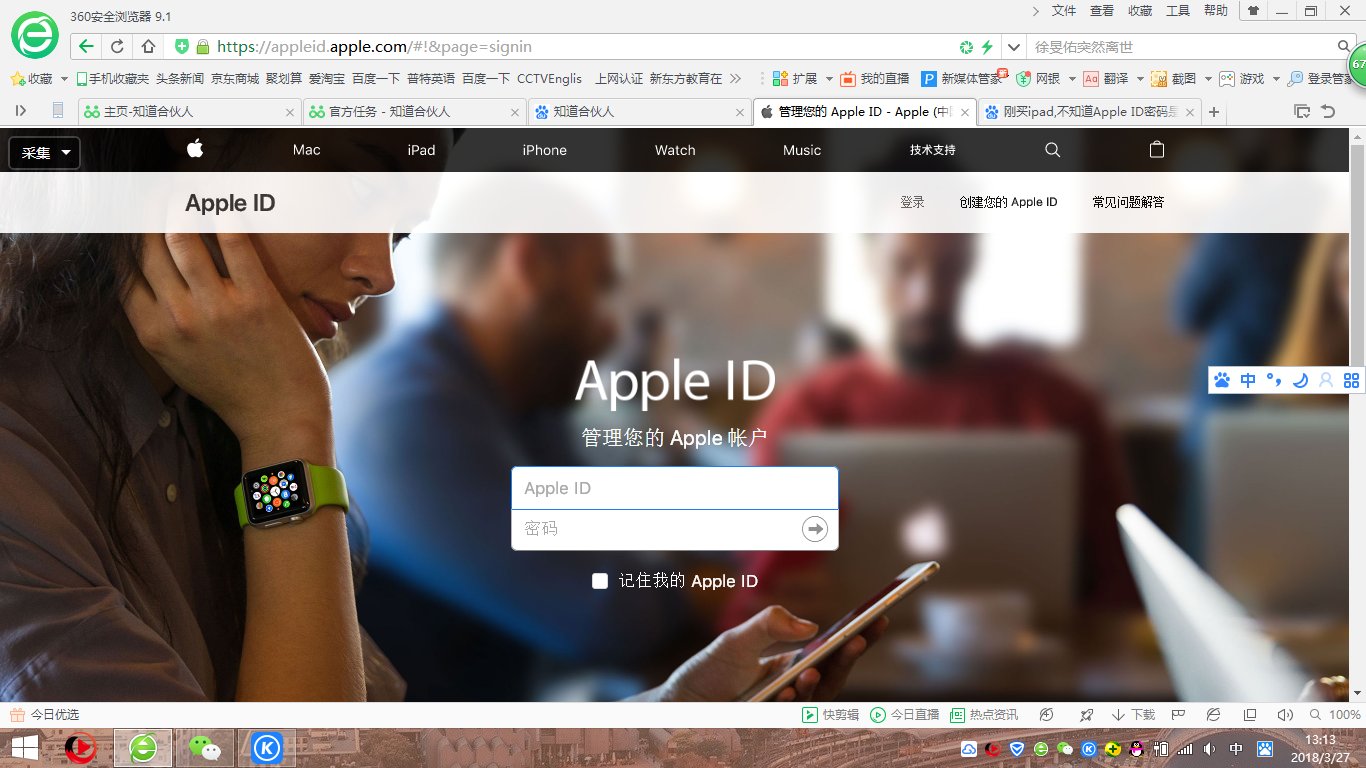Open the Apple store bag icon
The image size is (1366, 768).
point(1156,149)
